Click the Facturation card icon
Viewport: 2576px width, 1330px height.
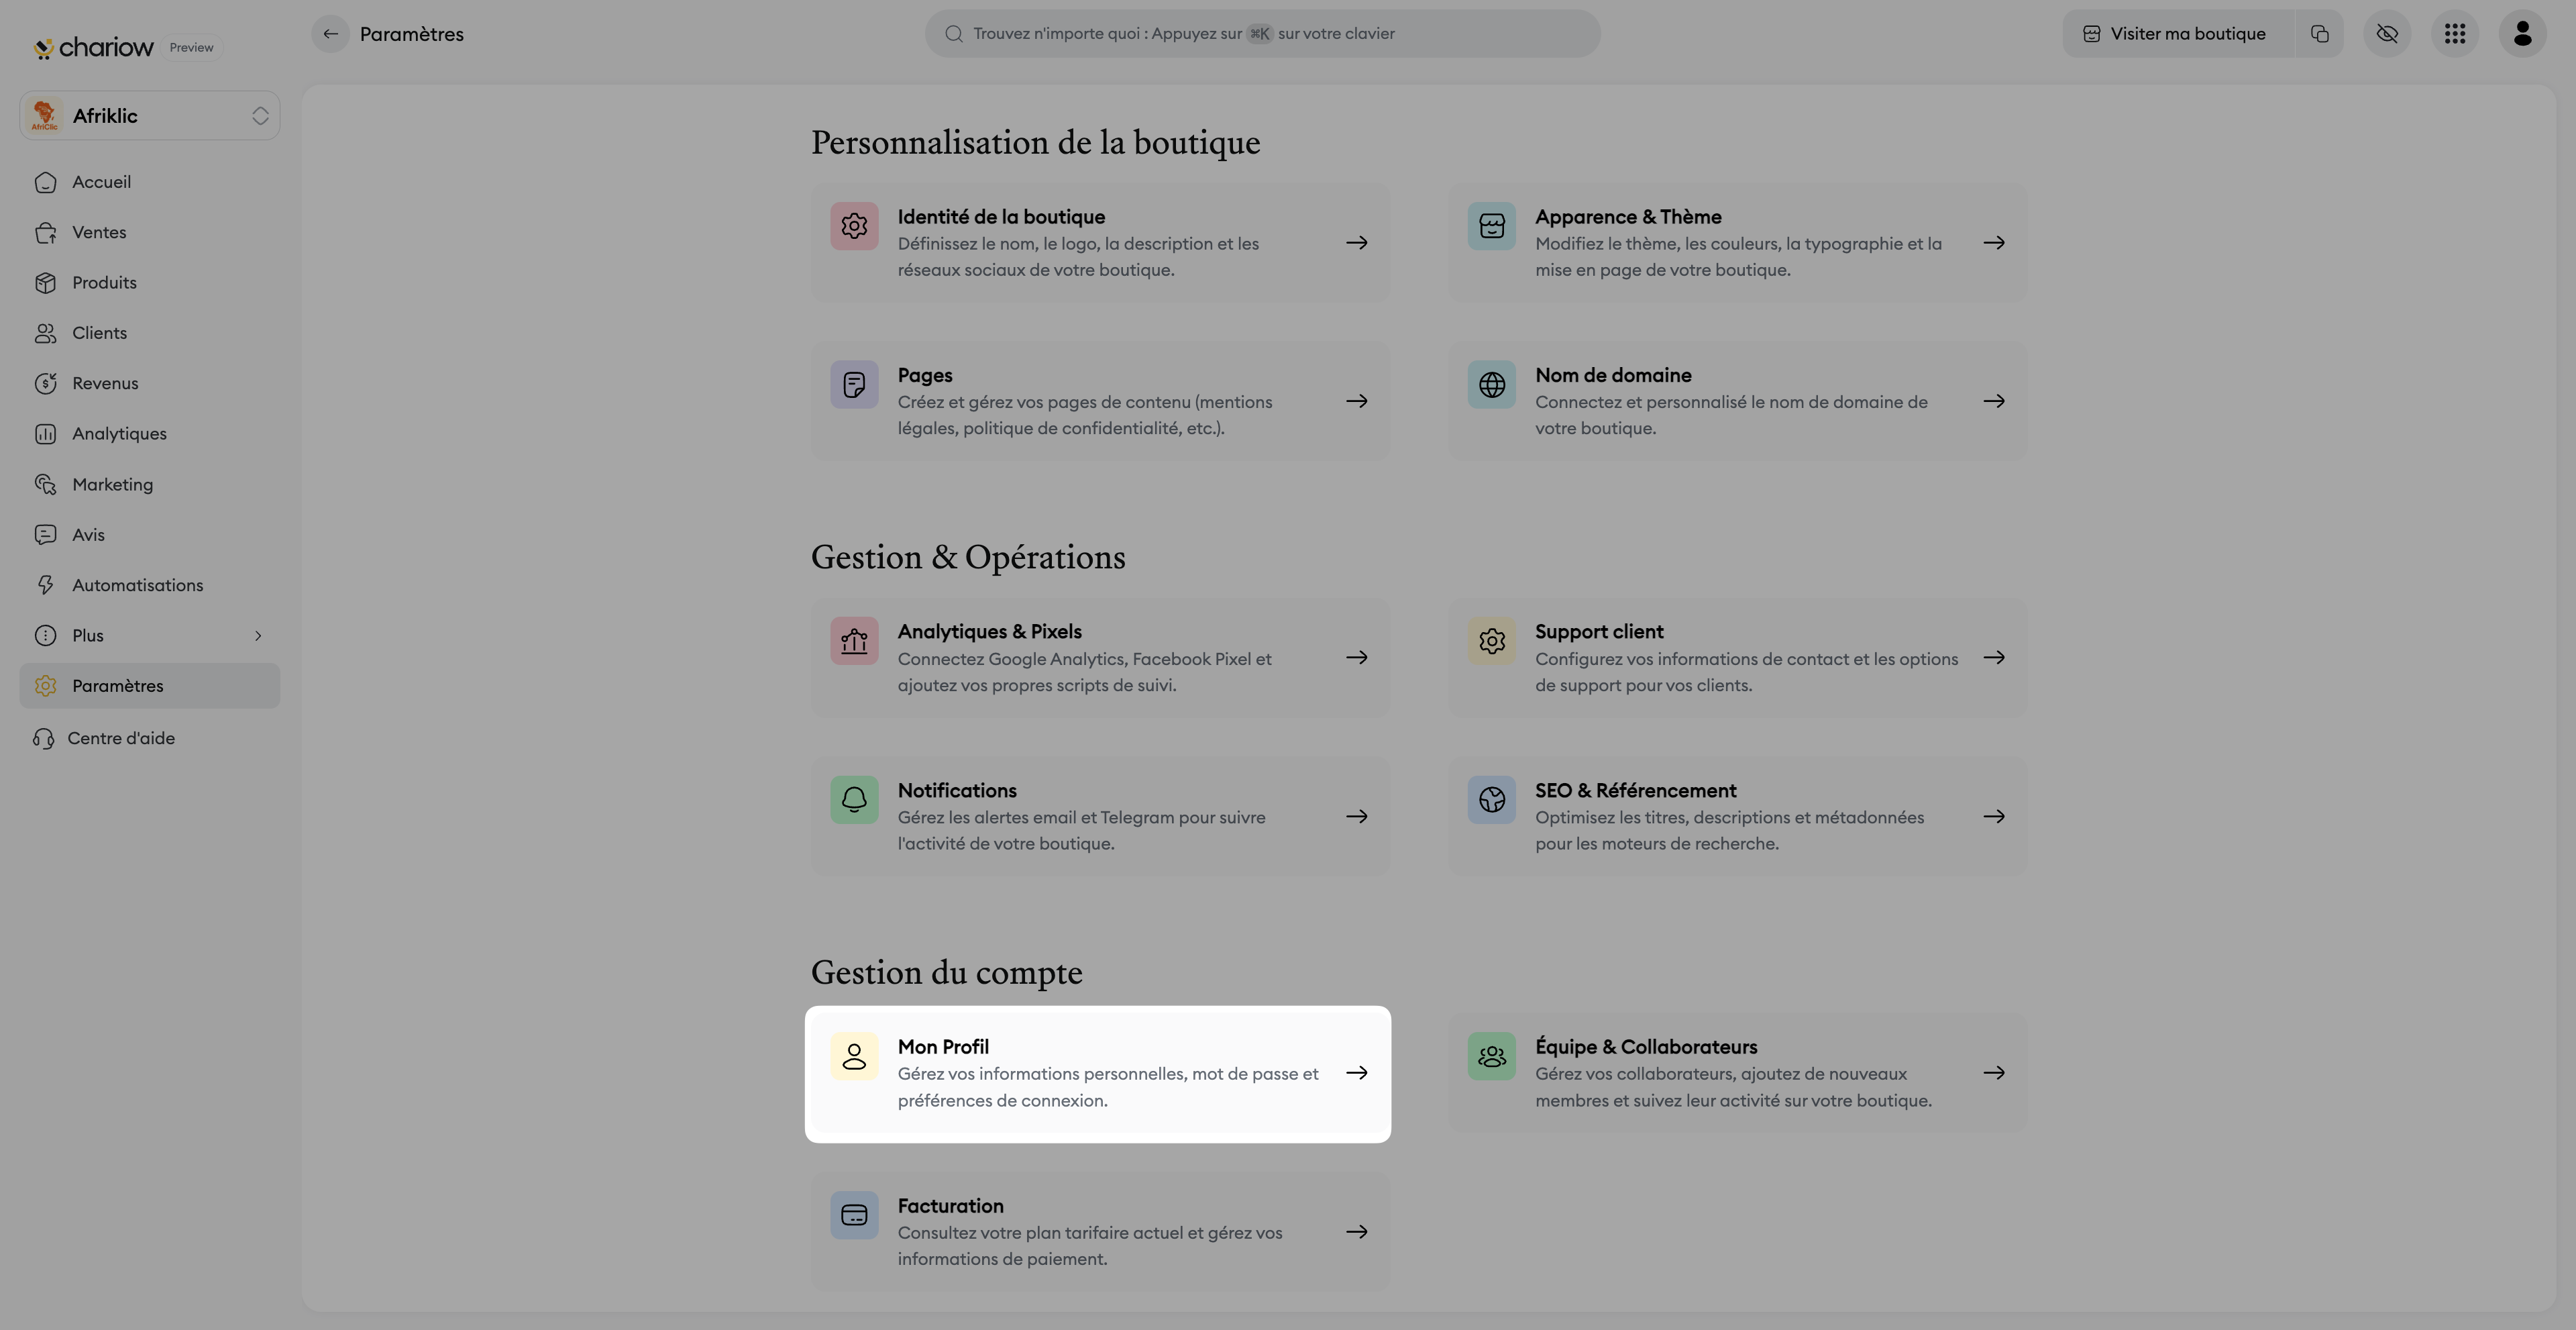854,1215
